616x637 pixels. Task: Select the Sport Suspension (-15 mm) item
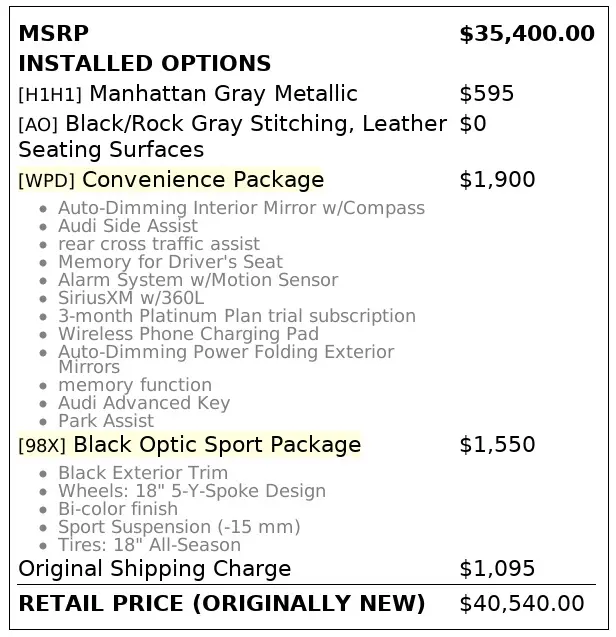point(179,527)
